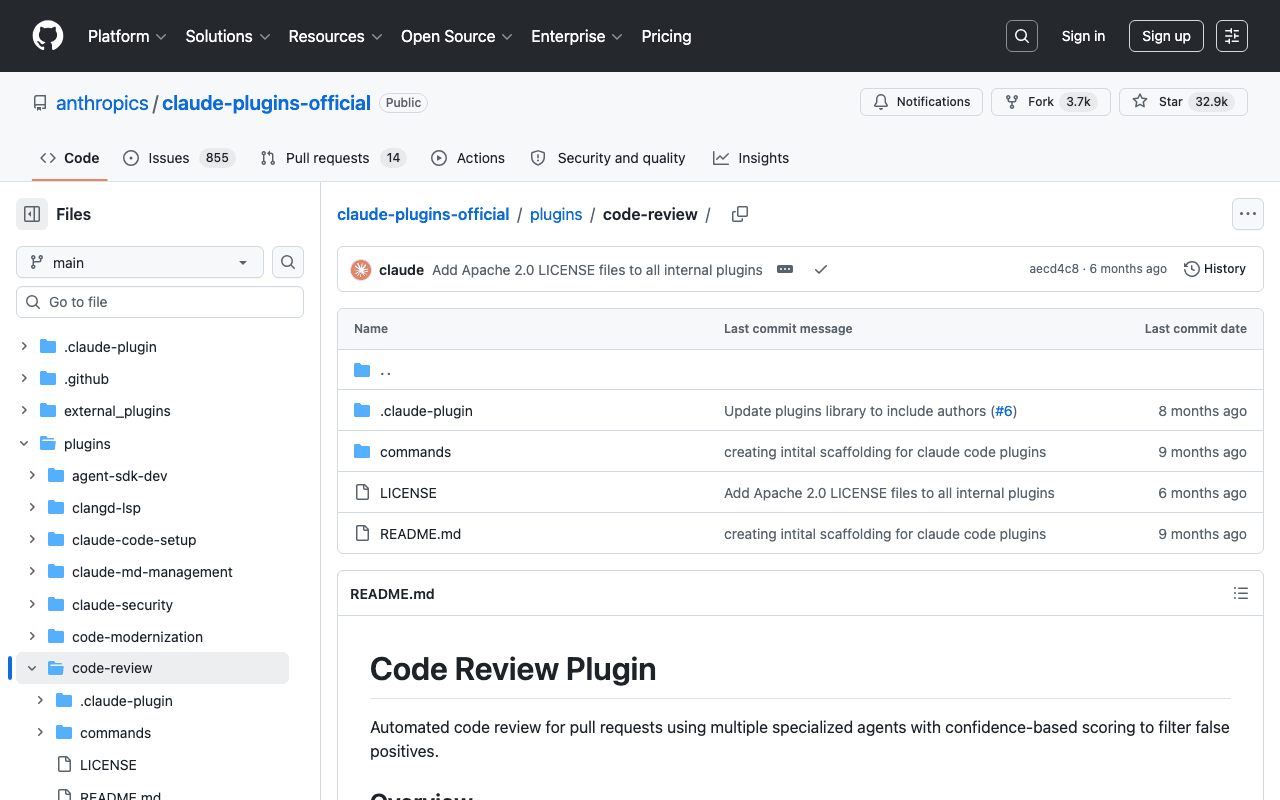
Task: Search files with the magnifier button
Action: point(288,262)
